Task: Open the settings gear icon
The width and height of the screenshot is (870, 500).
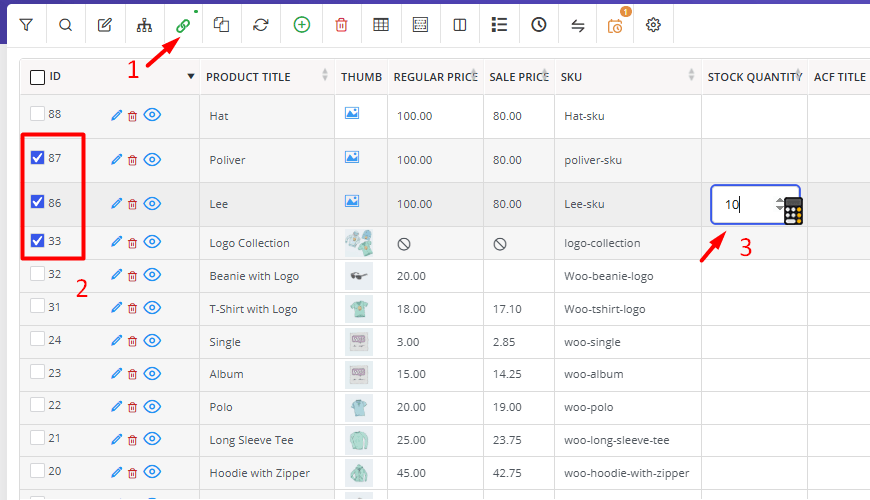Action: pyautogui.click(x=654, y=25)
